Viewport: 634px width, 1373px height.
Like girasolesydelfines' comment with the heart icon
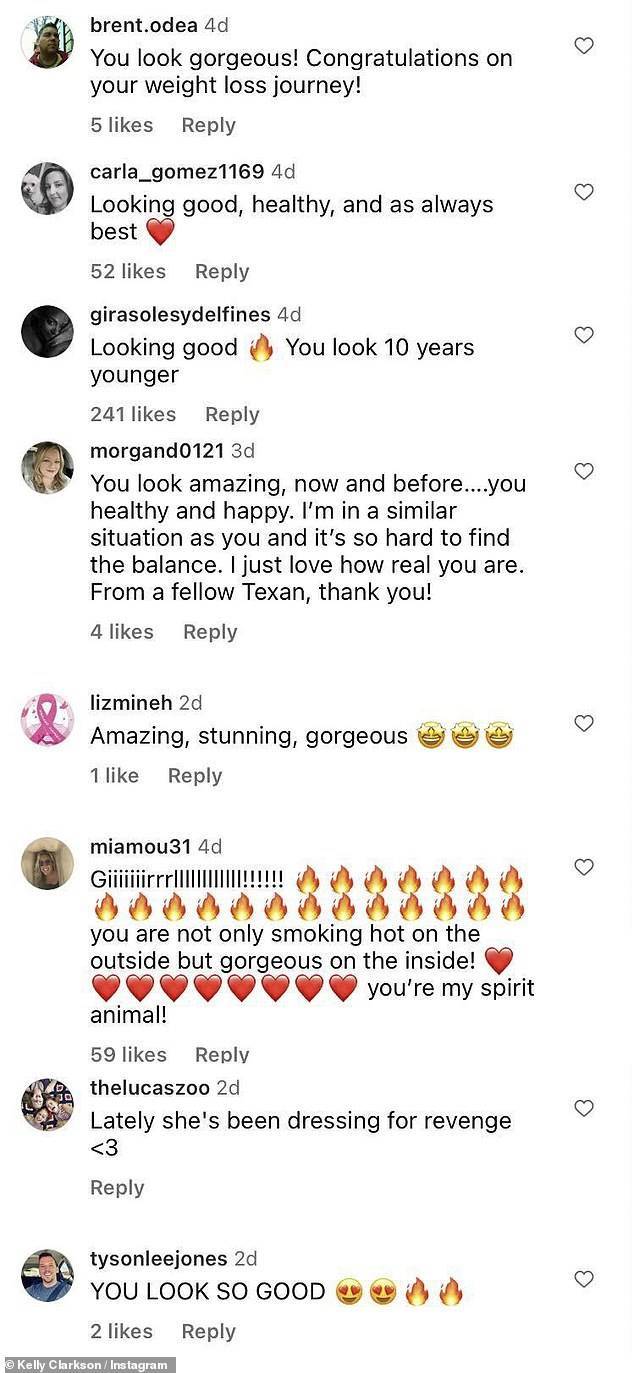click(583, 335)
